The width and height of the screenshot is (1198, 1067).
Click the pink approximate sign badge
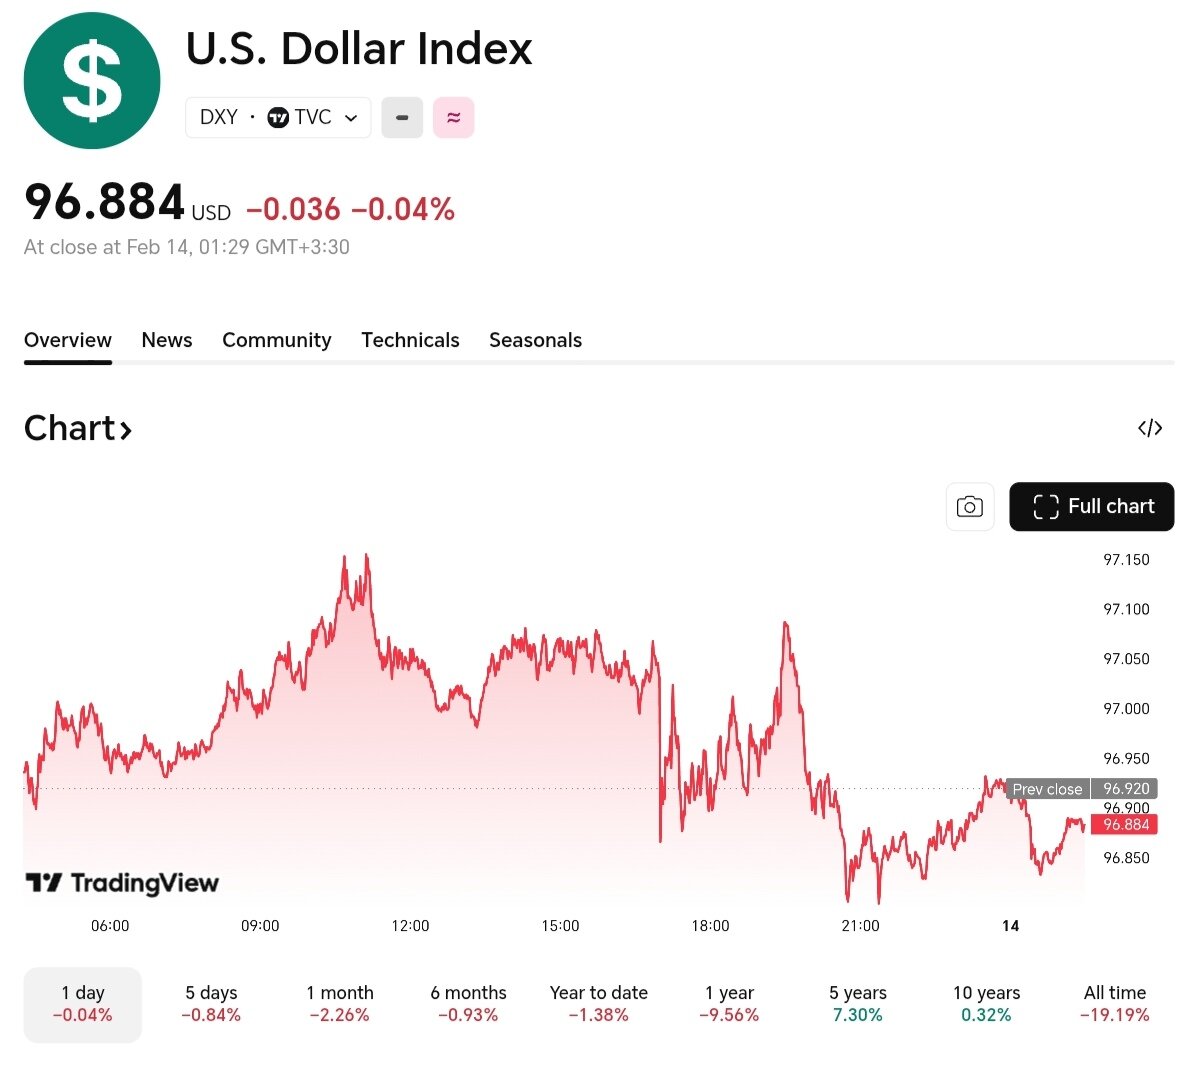point(453,118)
